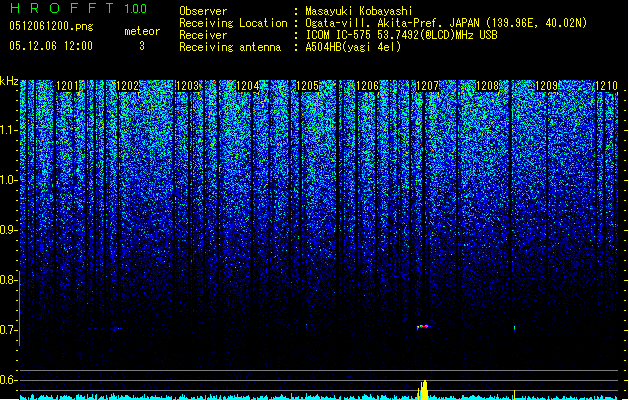Click the yellow power spike below 1207
This screenshot has height=400, width=629.
423,390
